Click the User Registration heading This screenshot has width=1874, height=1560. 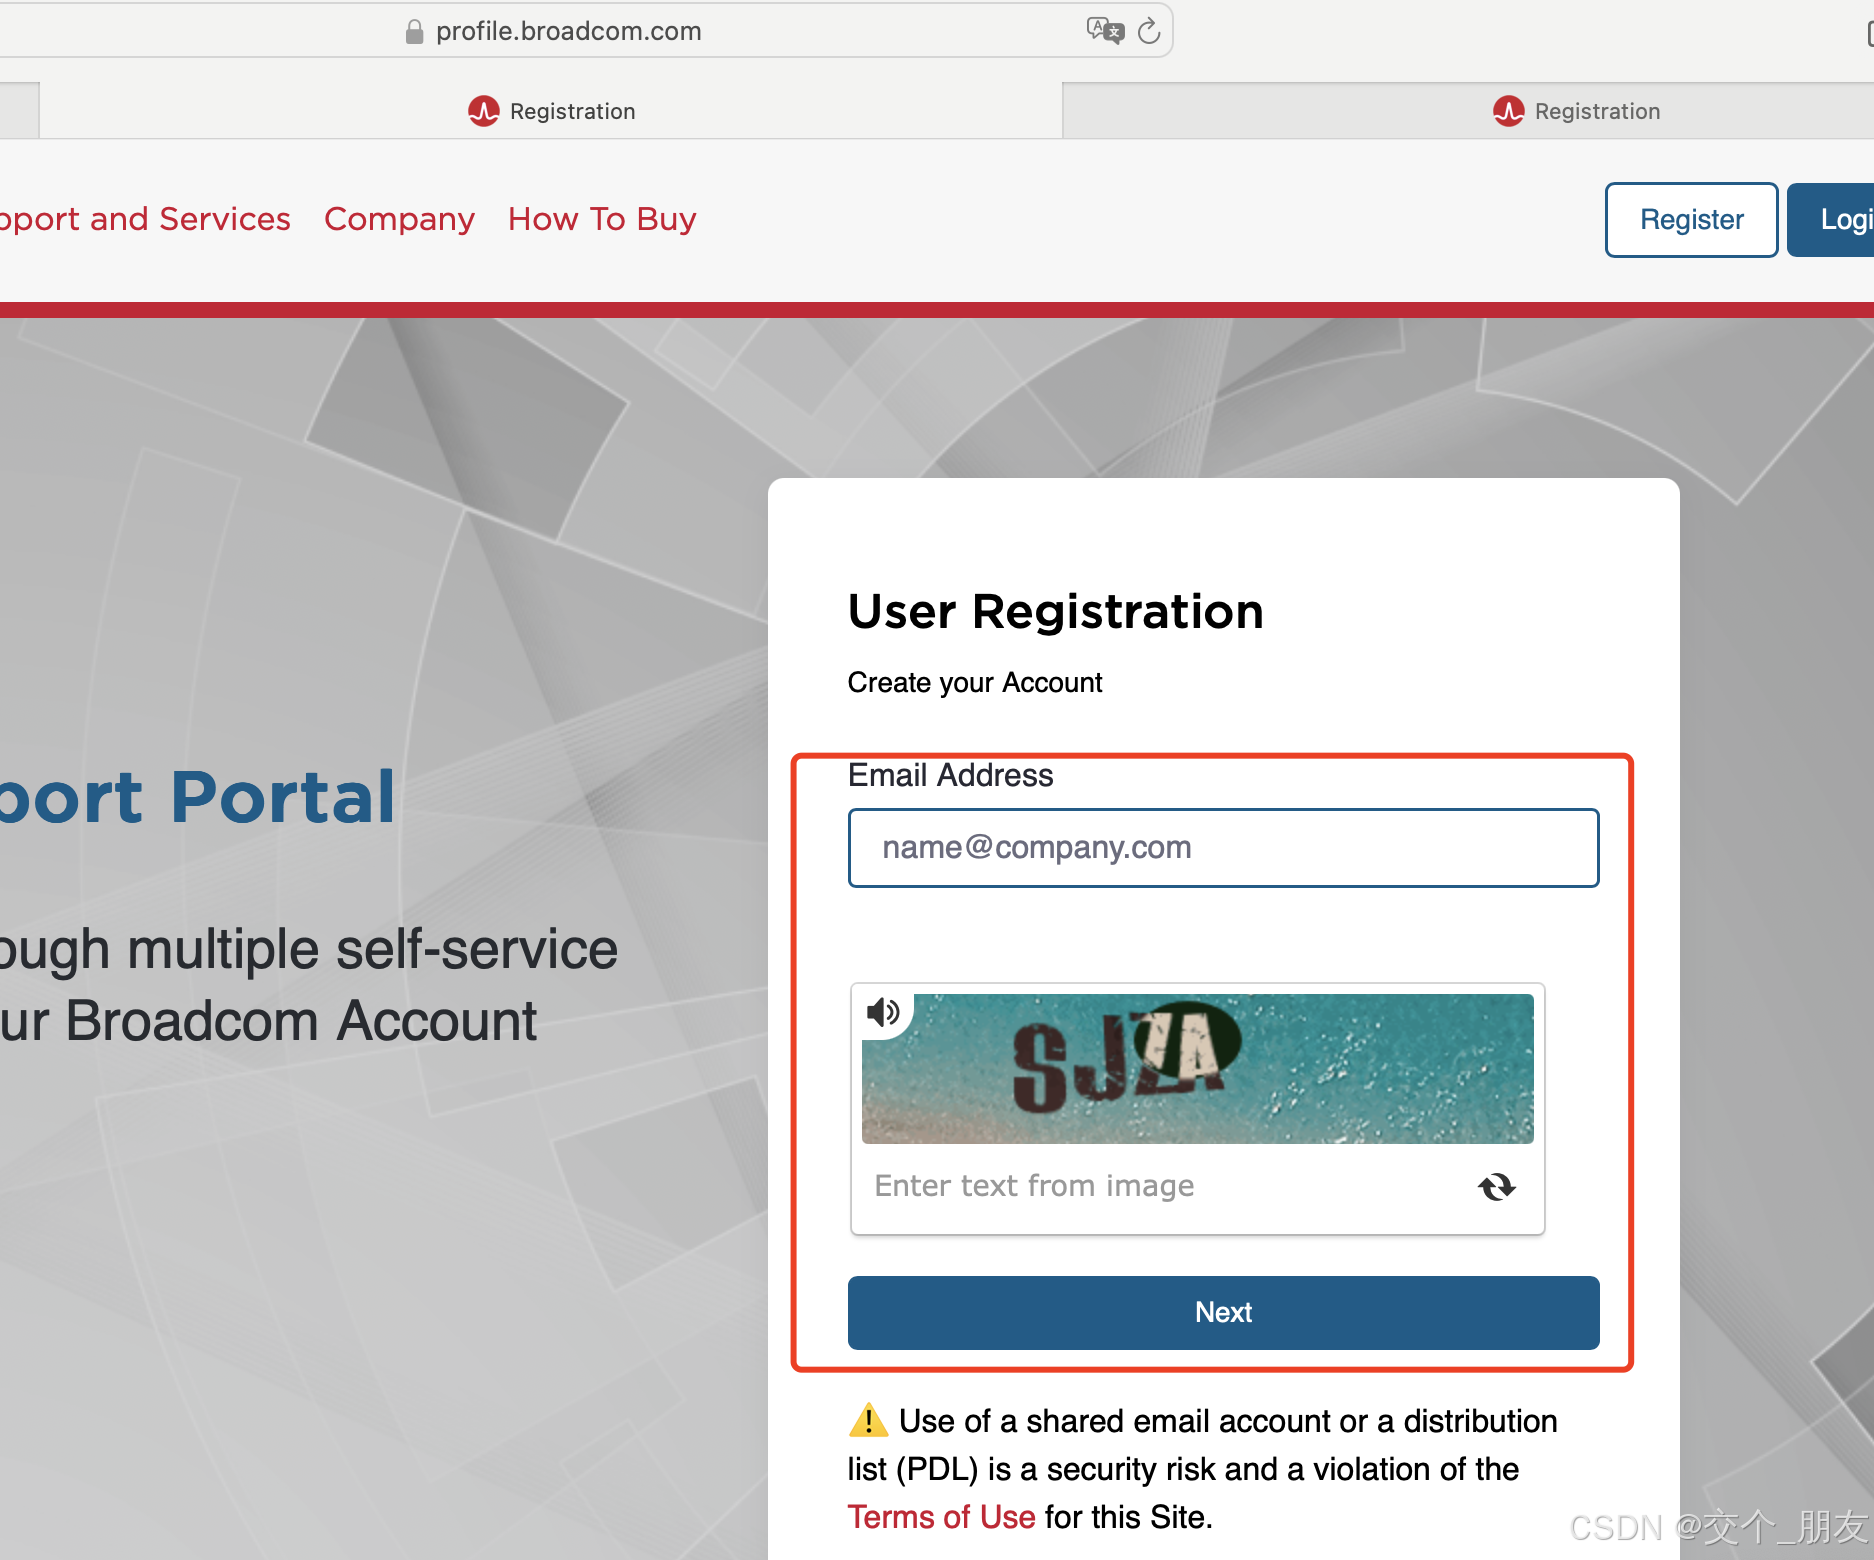(x=1056, y=611)
